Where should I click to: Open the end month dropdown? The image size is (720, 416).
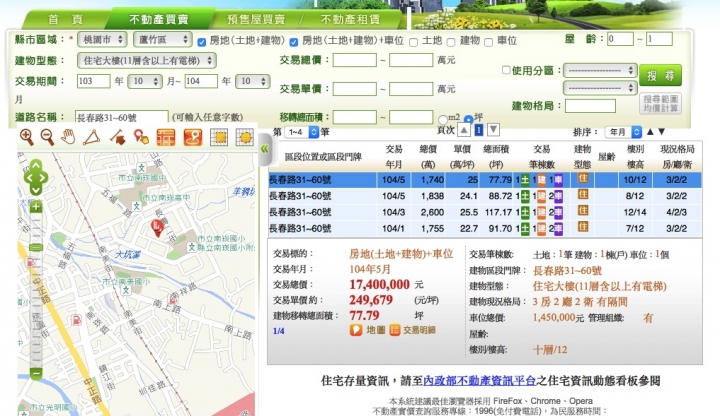click(252, 81)
